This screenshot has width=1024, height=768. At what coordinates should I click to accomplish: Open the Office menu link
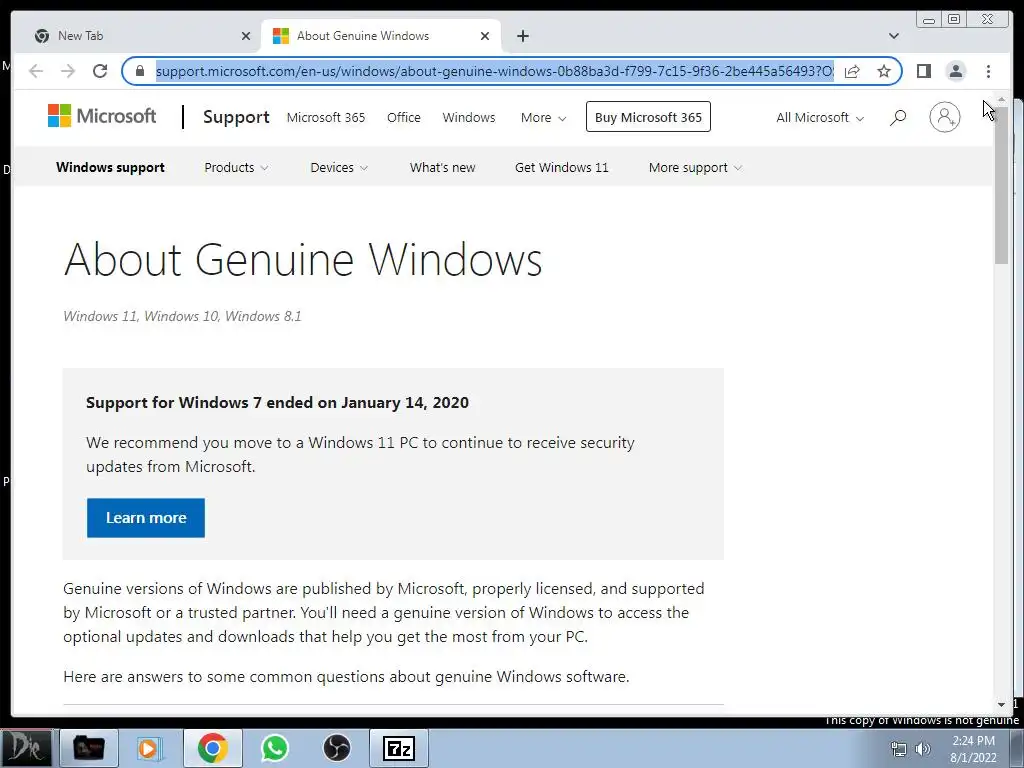click(404, 118)
